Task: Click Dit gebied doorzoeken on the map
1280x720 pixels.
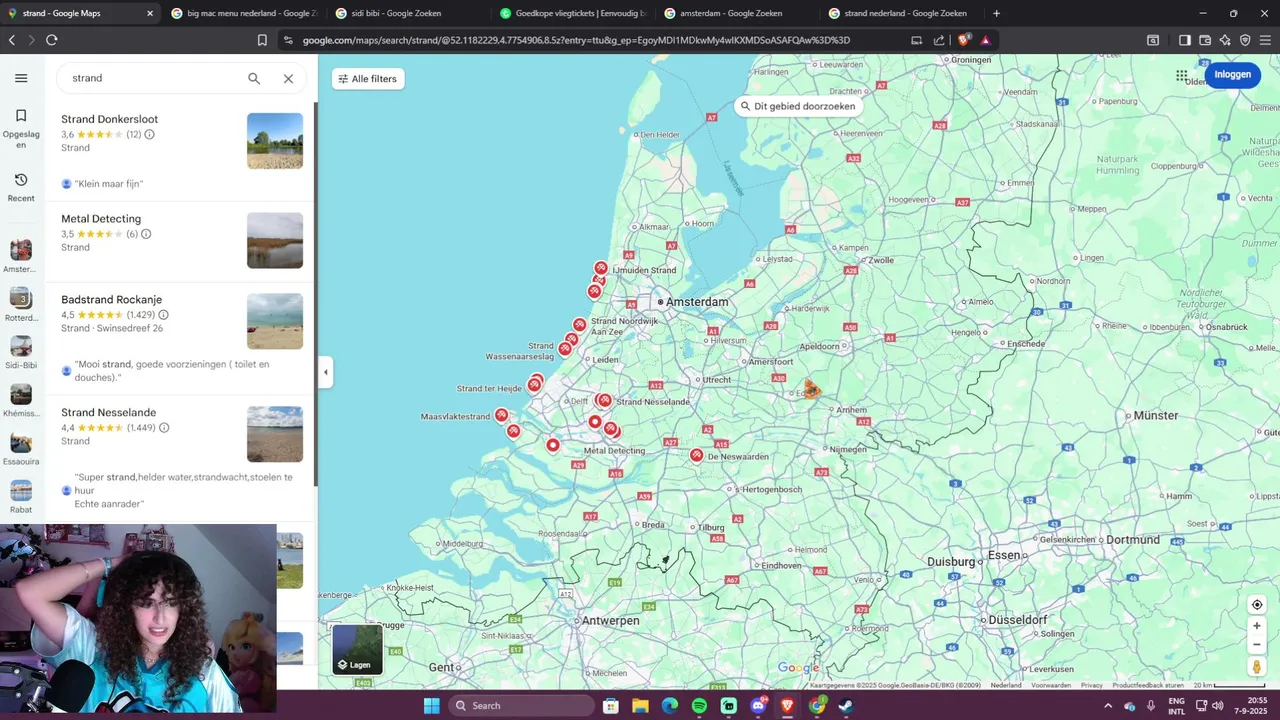Action: [798, 106]
